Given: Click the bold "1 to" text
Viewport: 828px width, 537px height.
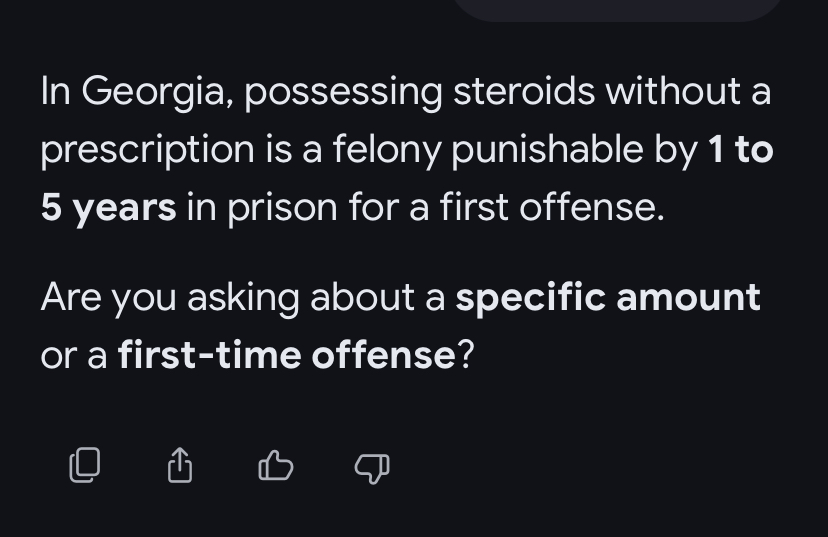Looking at the screenshot, I should 740,150.
